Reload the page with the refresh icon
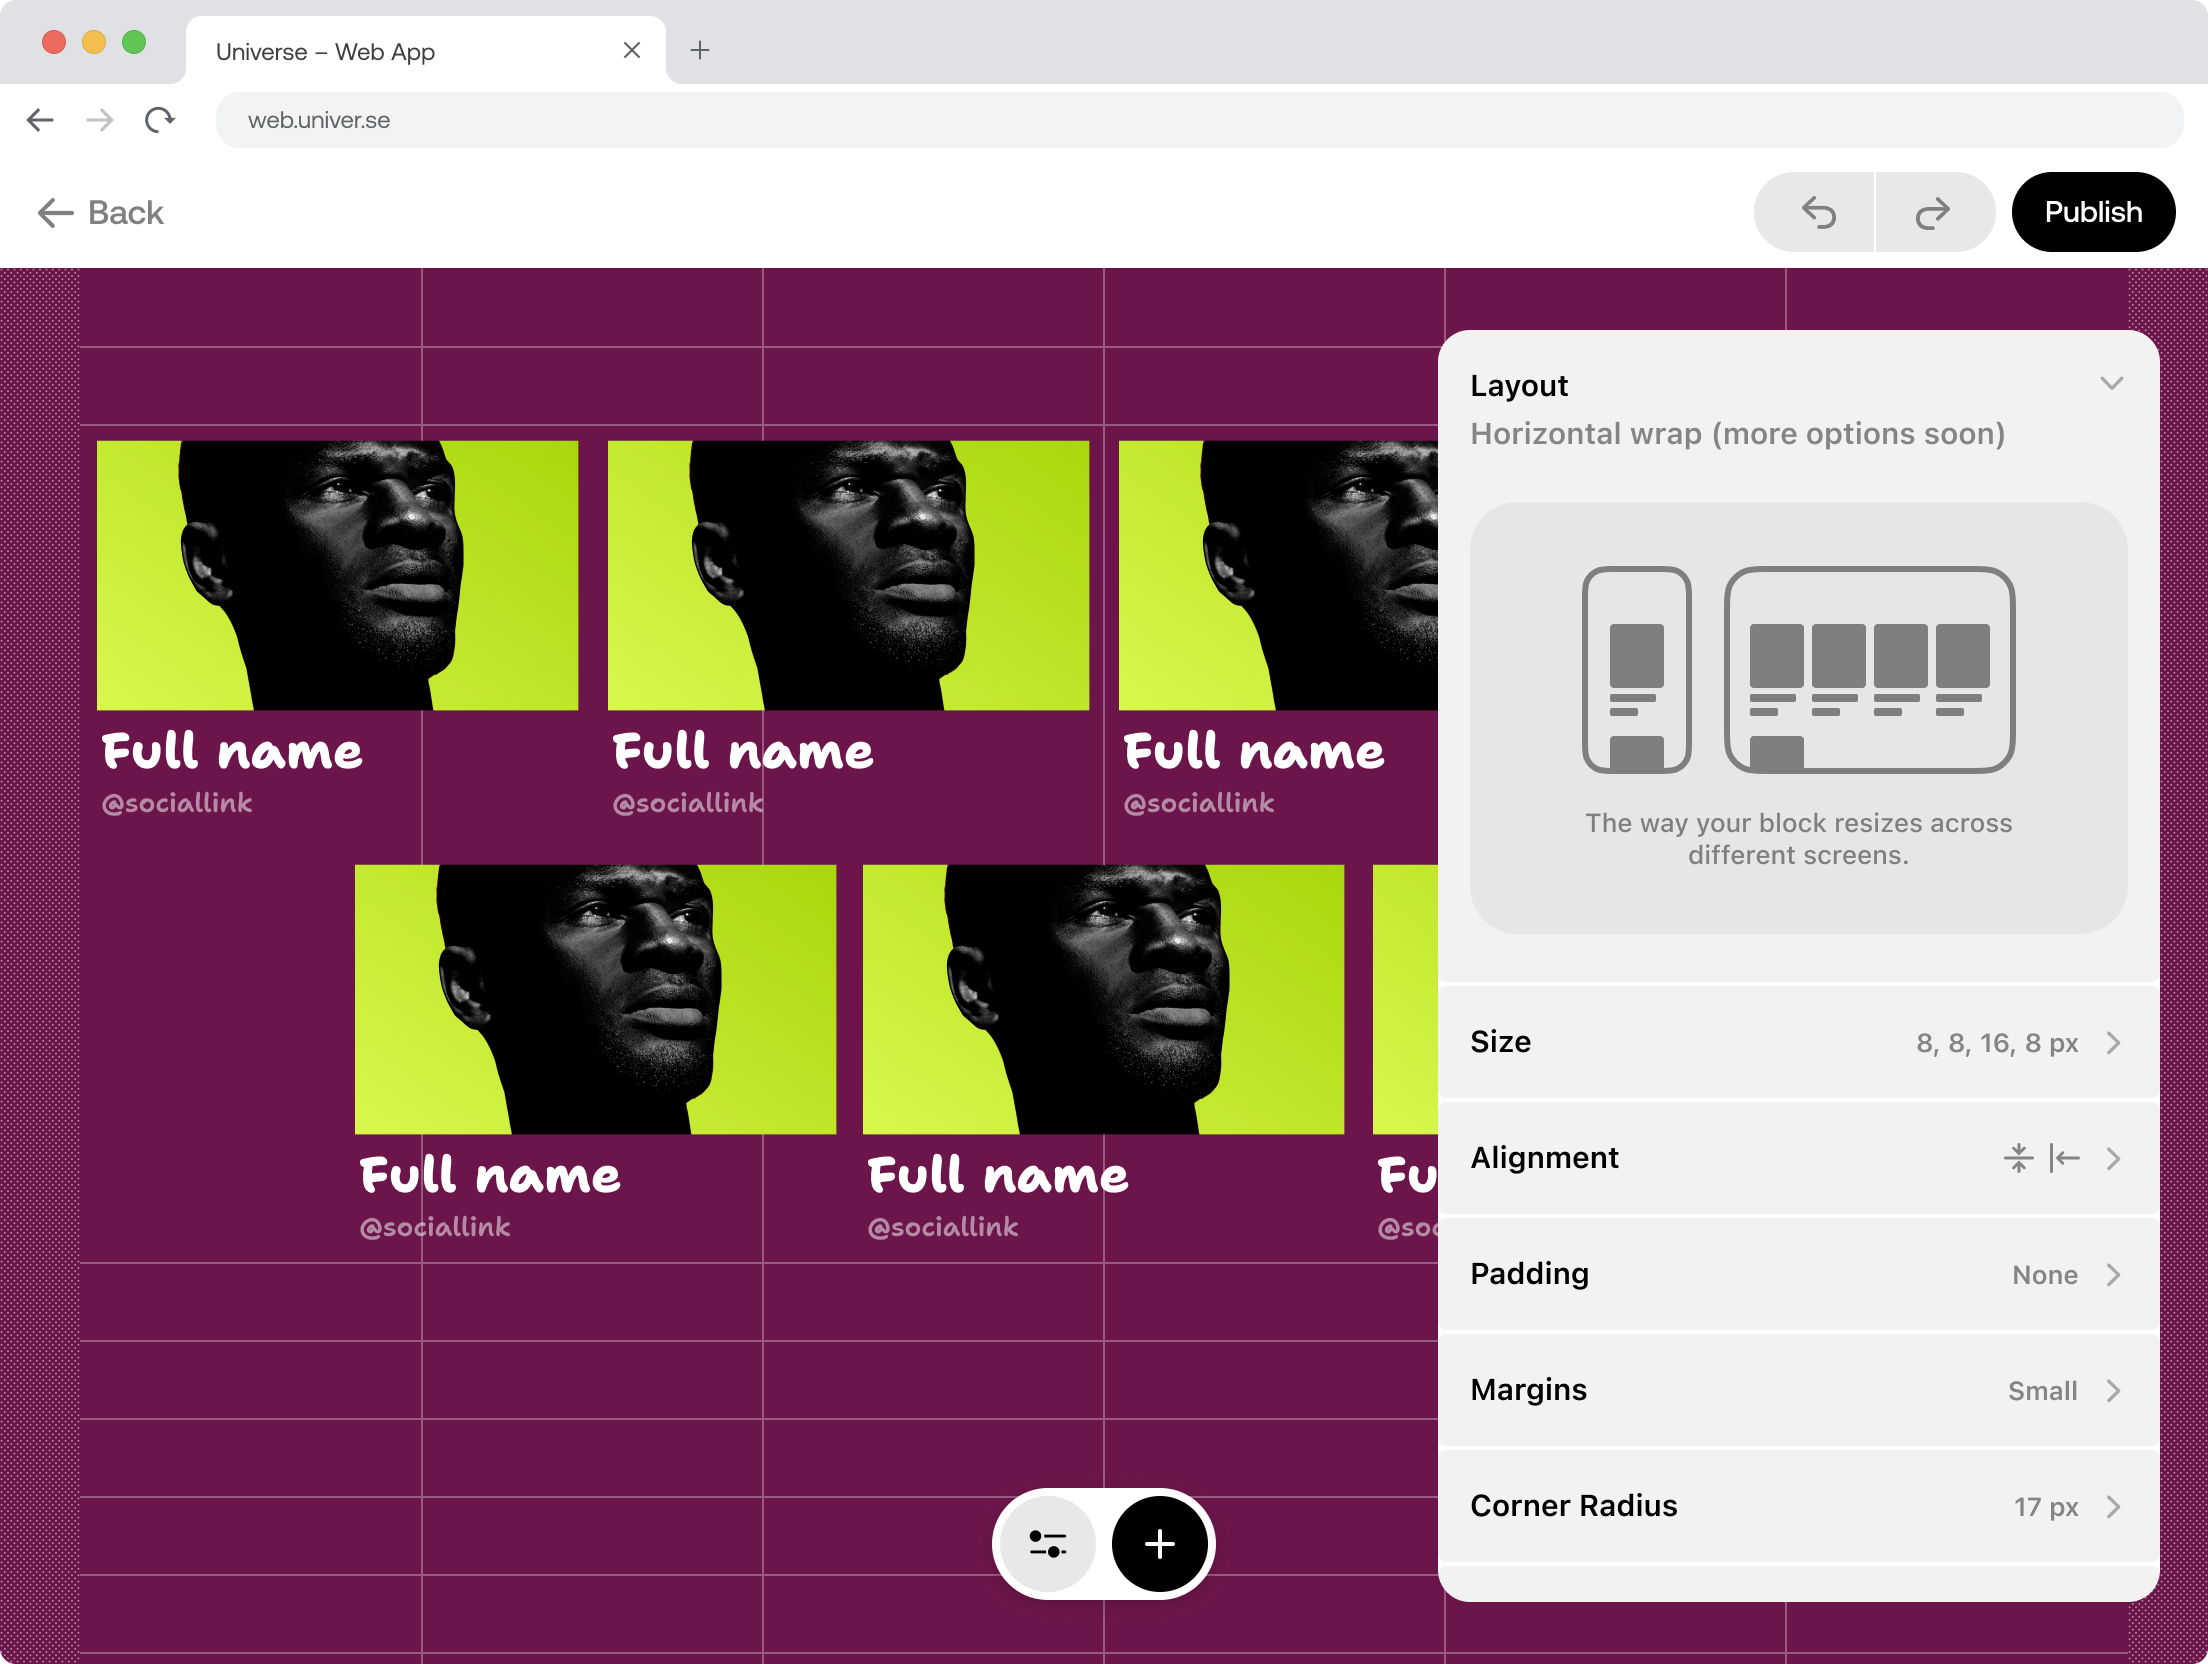Screen dimensions: 2208x1664 pyautogui.click(x=159, y=120)
